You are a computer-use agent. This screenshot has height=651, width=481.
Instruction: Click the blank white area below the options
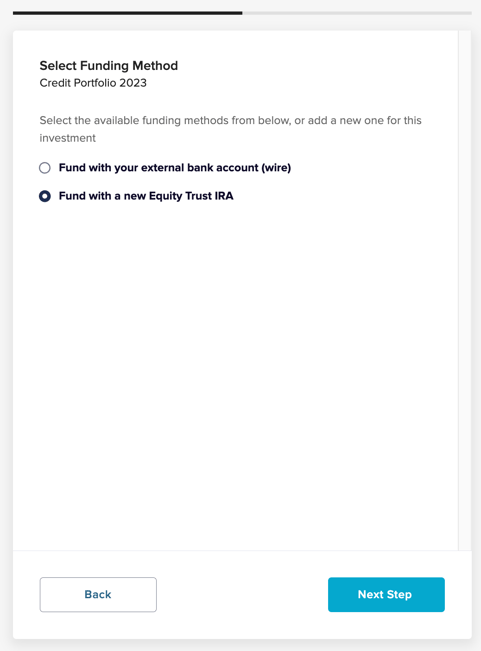[x=235, y=374]
